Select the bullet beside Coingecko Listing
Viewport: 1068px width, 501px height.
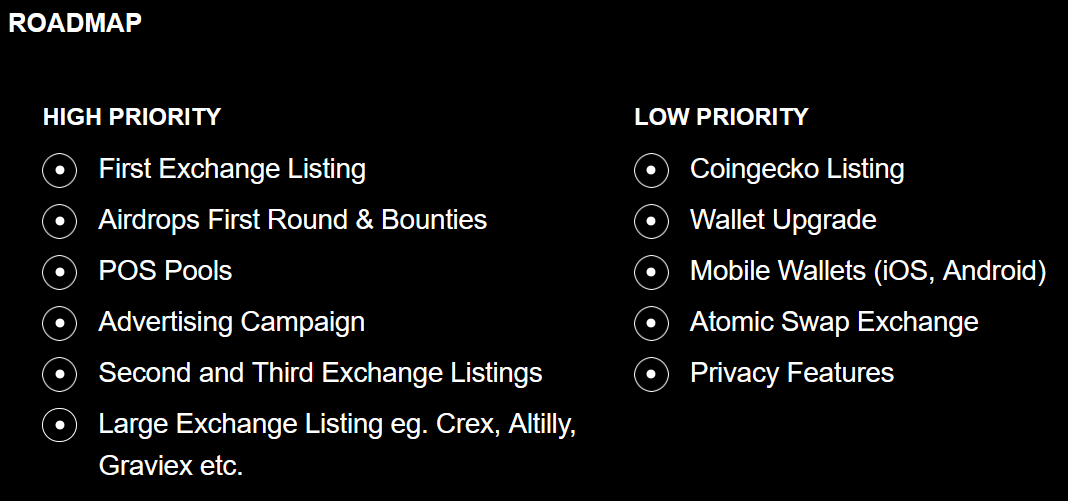(x=651, y=169)
